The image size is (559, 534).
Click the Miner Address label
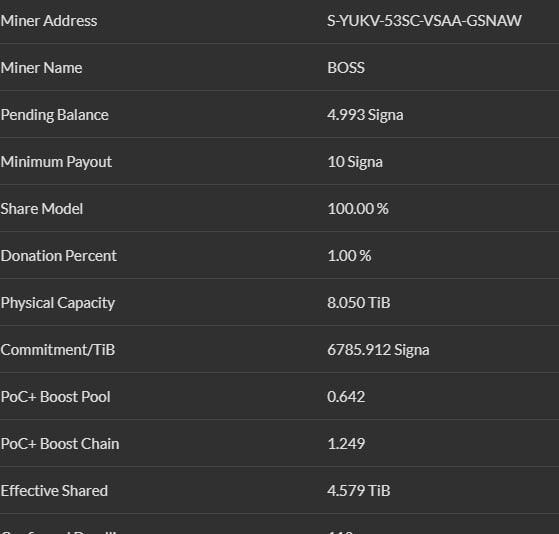[49, 21]
